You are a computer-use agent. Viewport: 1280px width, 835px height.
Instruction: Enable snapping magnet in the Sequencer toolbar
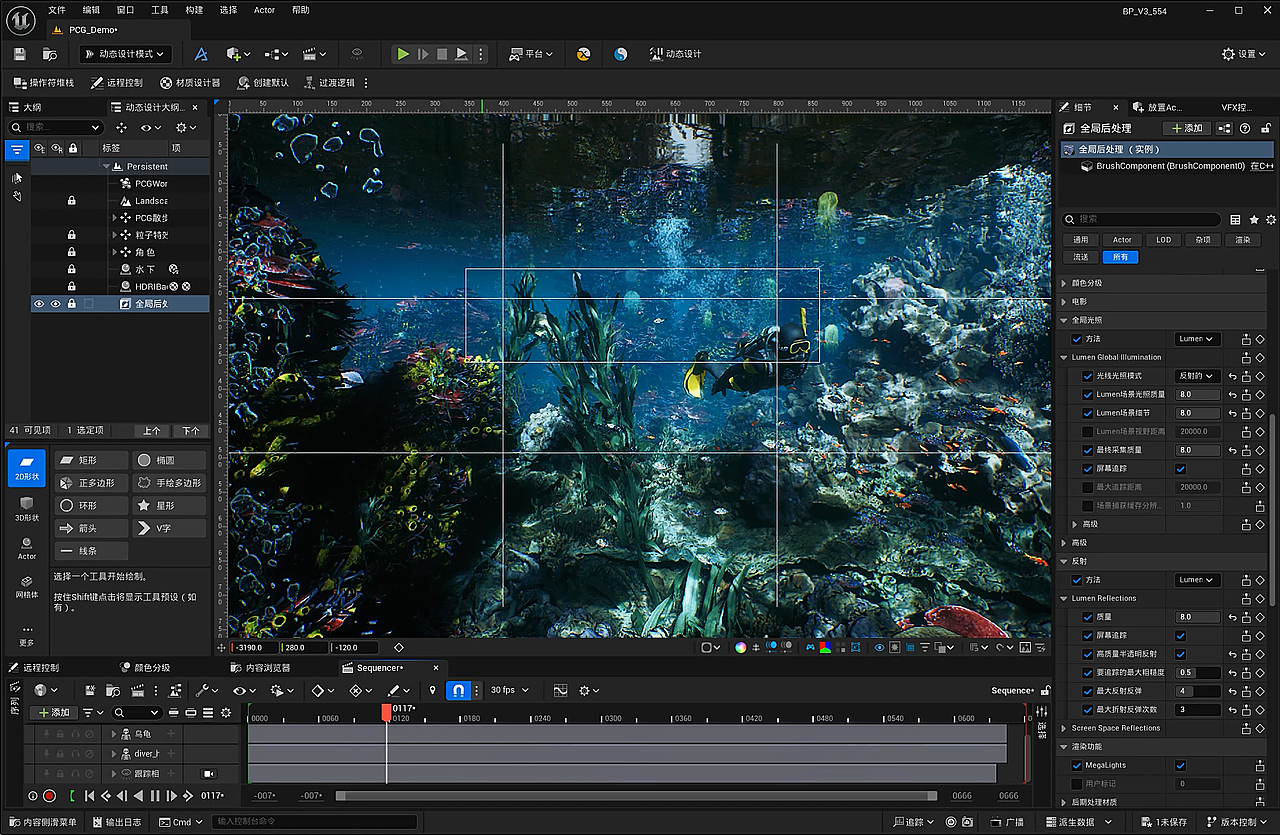coord(459,690)
